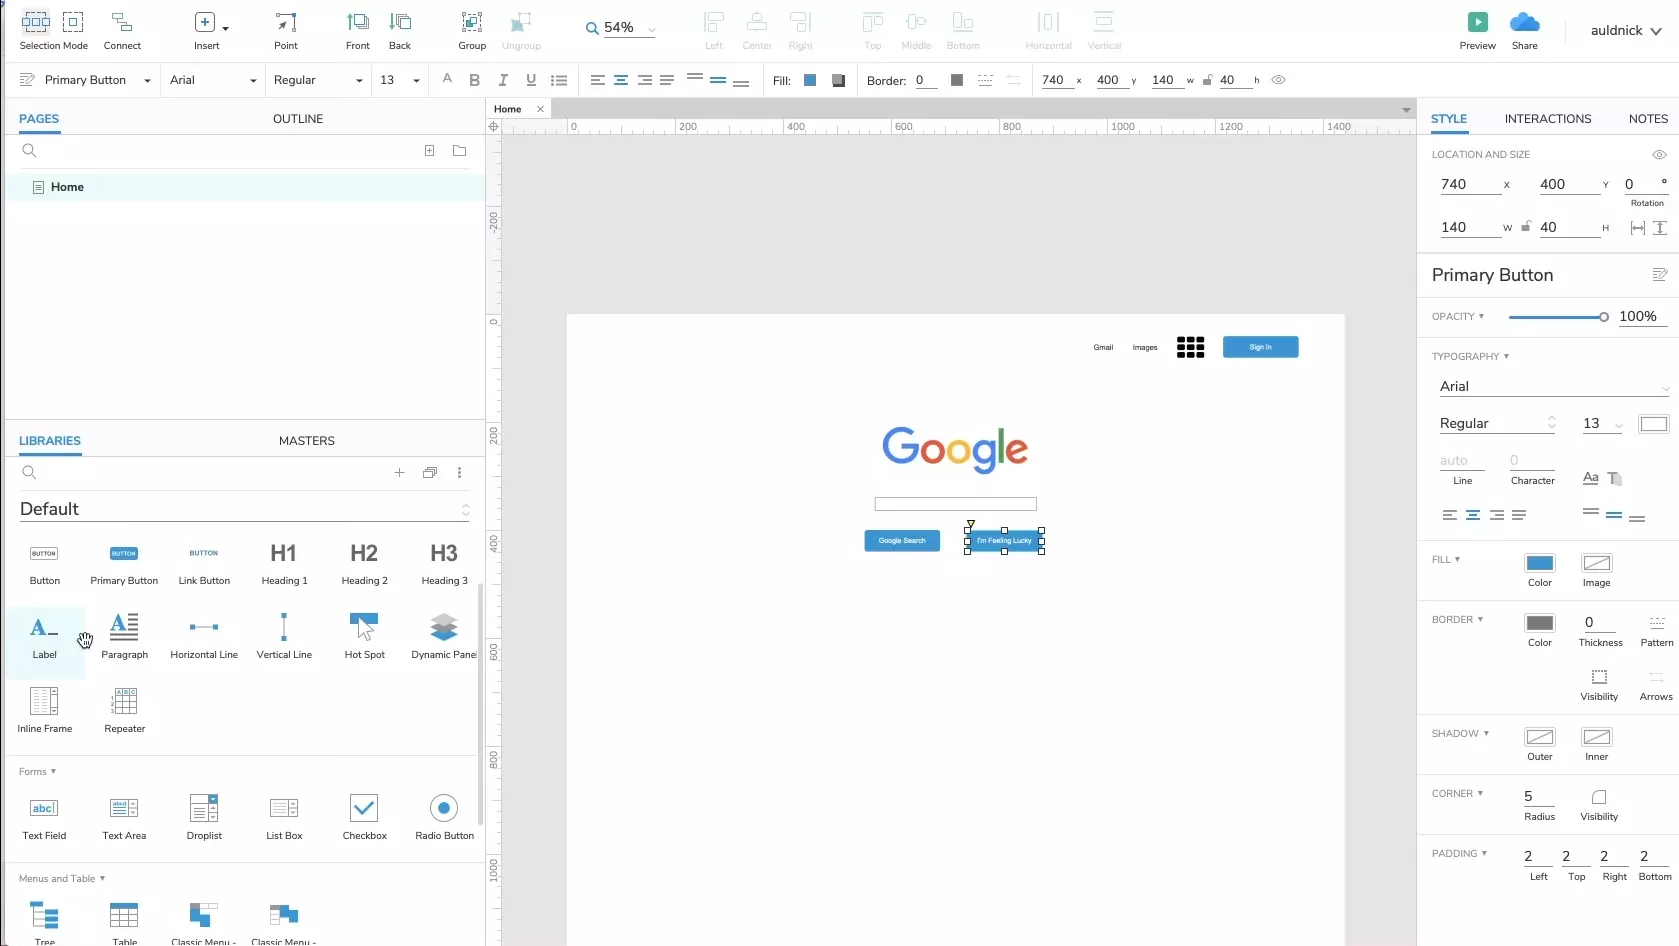Click the Primary Button library widget
1679x946 pixels.
coord(124,564)
